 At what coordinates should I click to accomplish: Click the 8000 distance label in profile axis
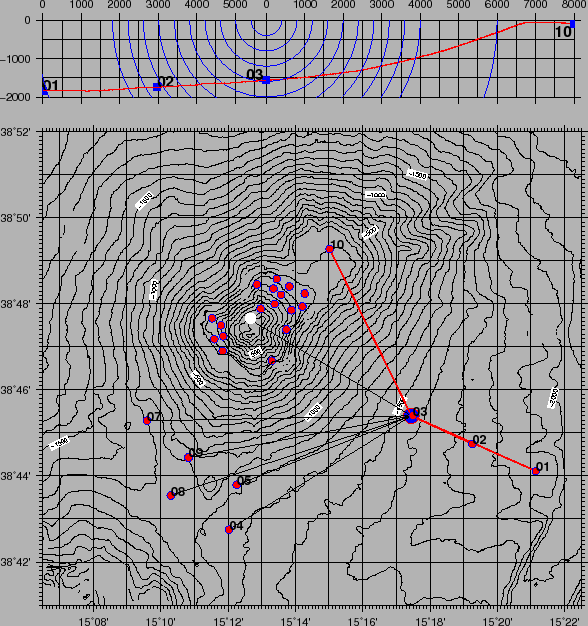pyautogui.click(x=574, y=5)
